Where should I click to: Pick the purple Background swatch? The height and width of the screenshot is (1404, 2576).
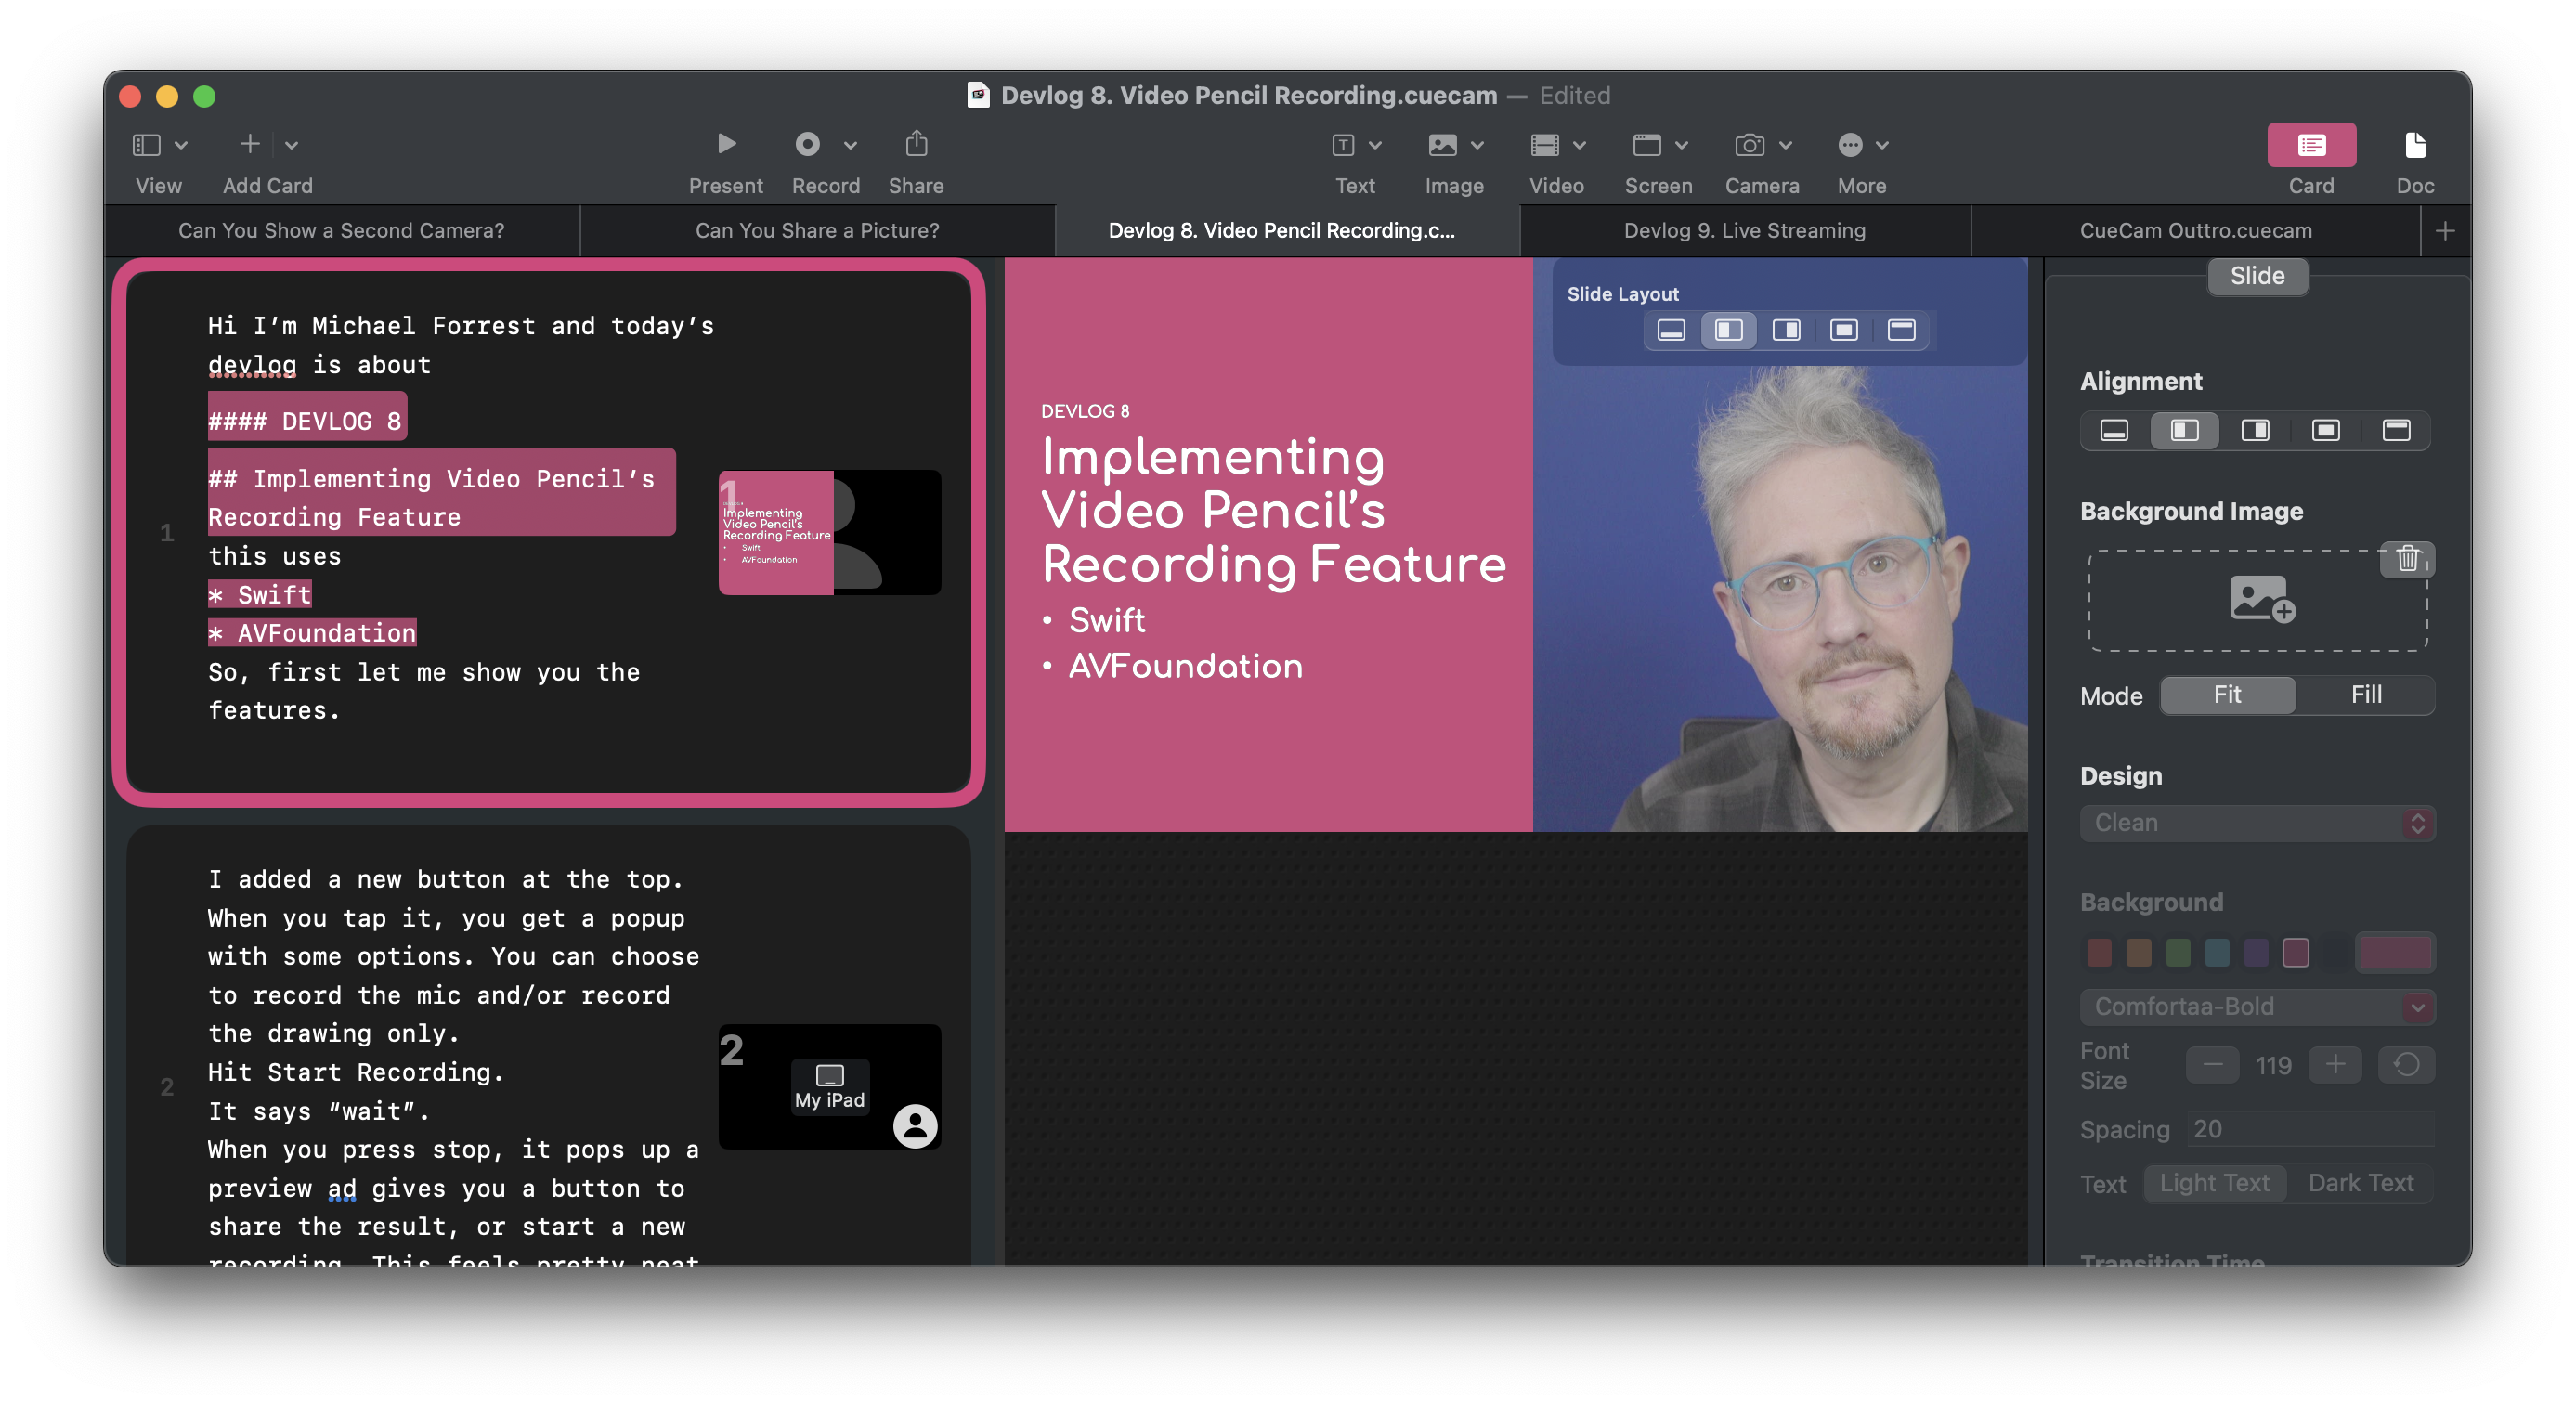click(x=2256, y=953)
